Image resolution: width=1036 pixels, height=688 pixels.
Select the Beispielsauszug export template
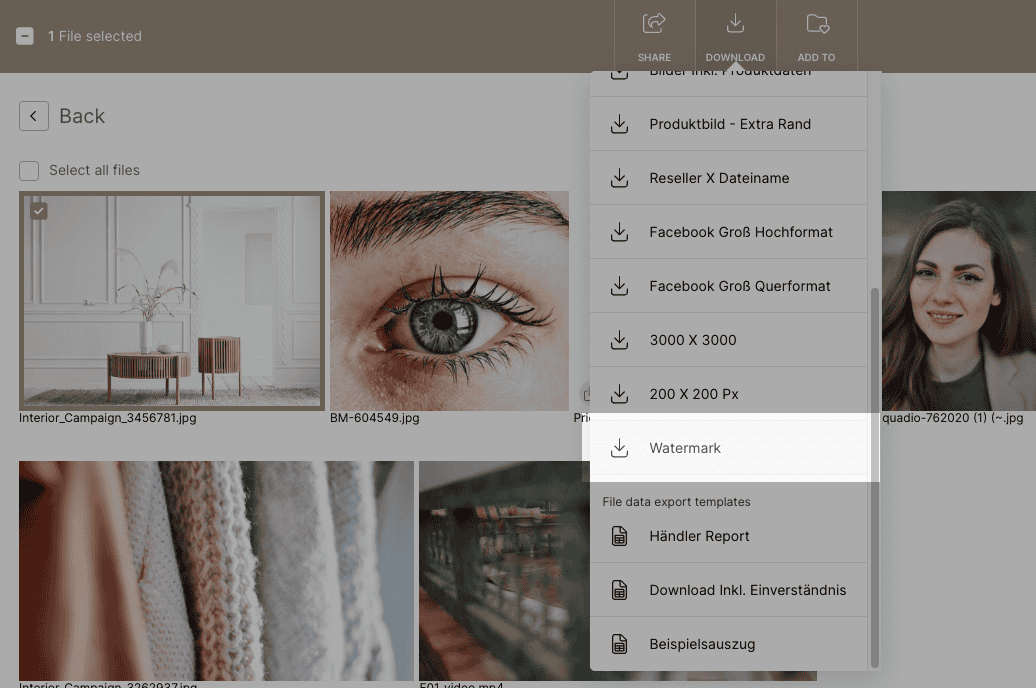pyautogui.click(x=728, y=644)
